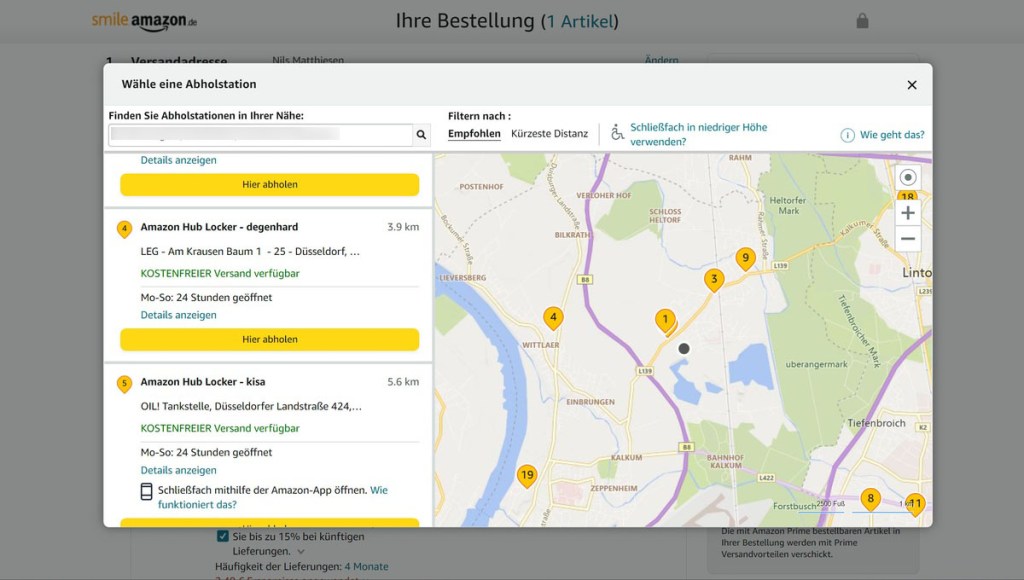Click the Verloher Hof label on the map
The height and width of the screenshot is (580, 1024).
[x=603, y=195]
